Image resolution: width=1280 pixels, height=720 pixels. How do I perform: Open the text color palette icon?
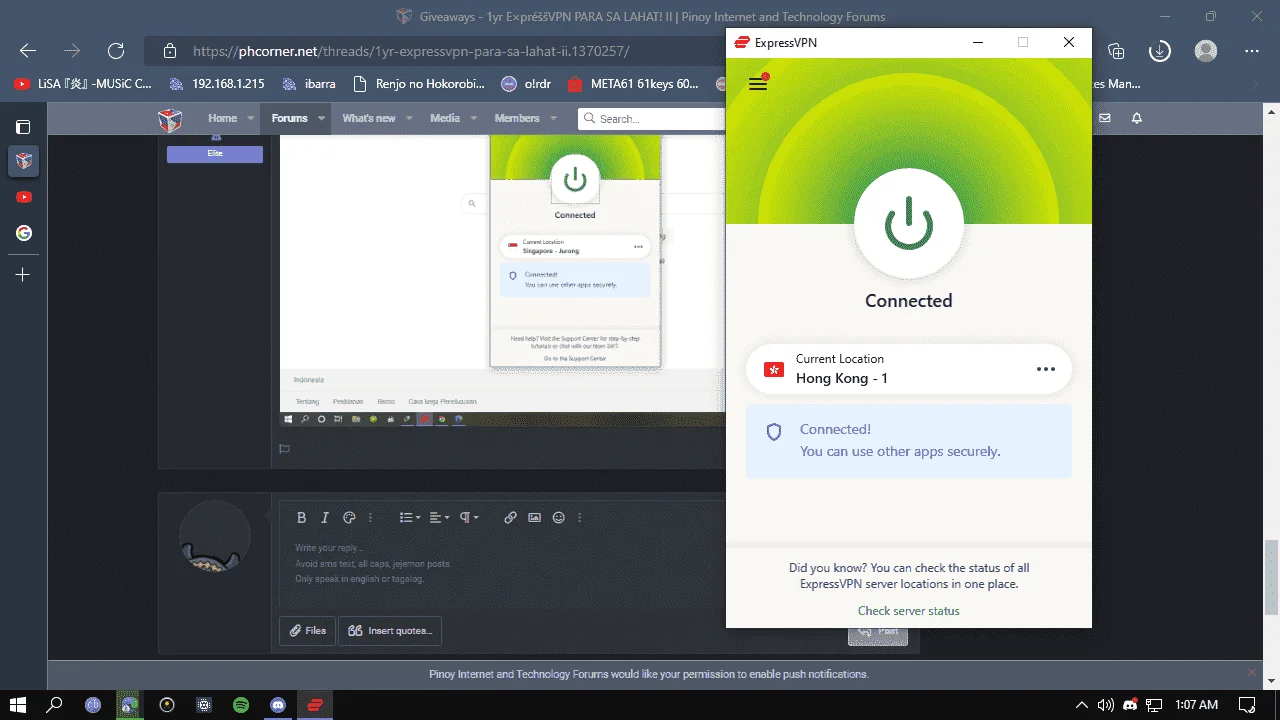click(349, 518)
